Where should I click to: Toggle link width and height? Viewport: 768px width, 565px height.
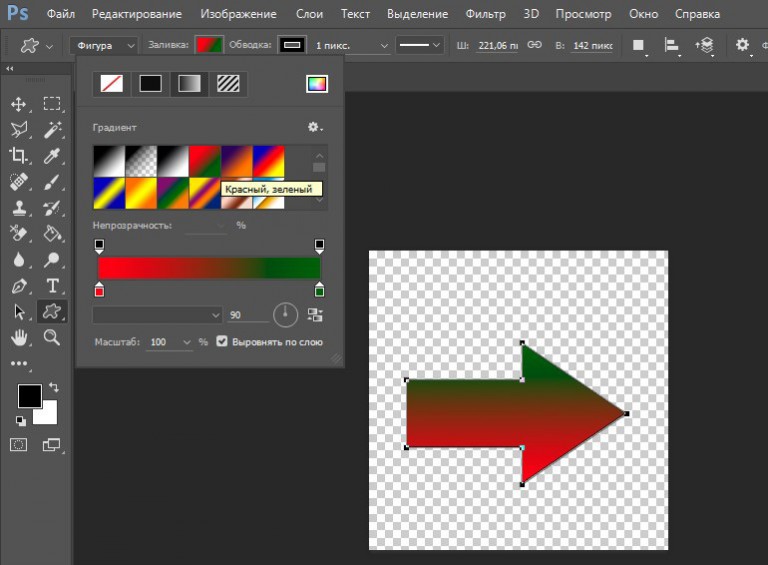click(x=534, y=45)
